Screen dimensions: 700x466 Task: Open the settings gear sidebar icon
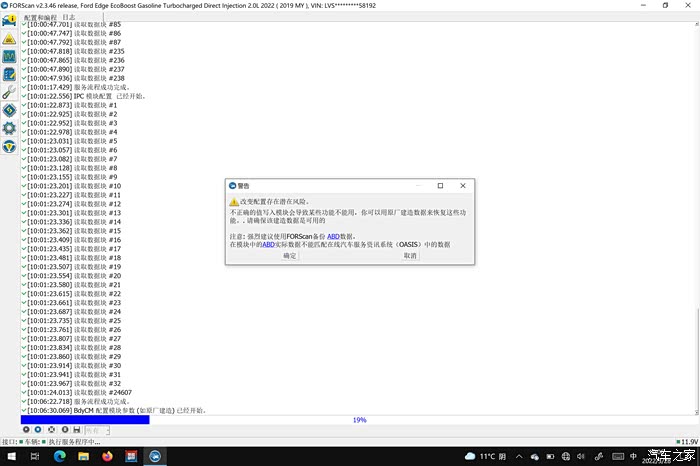click(9, 128)
